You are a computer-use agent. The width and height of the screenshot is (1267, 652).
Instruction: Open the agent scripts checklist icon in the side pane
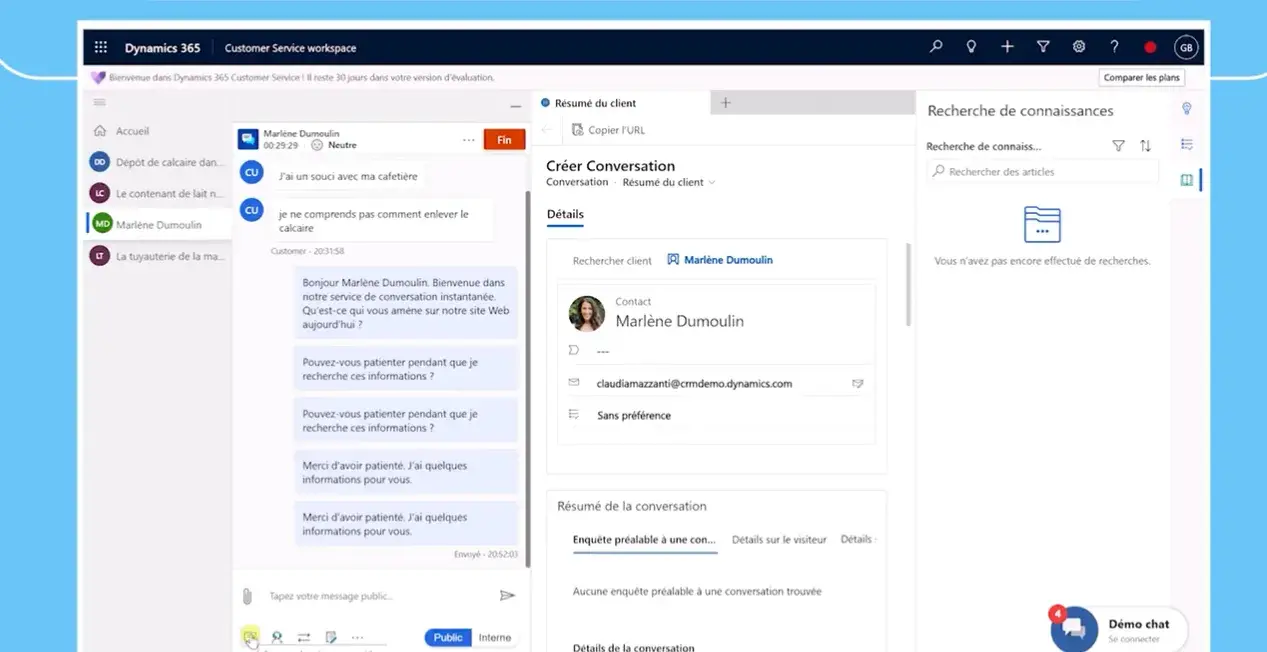point(1187,144)
